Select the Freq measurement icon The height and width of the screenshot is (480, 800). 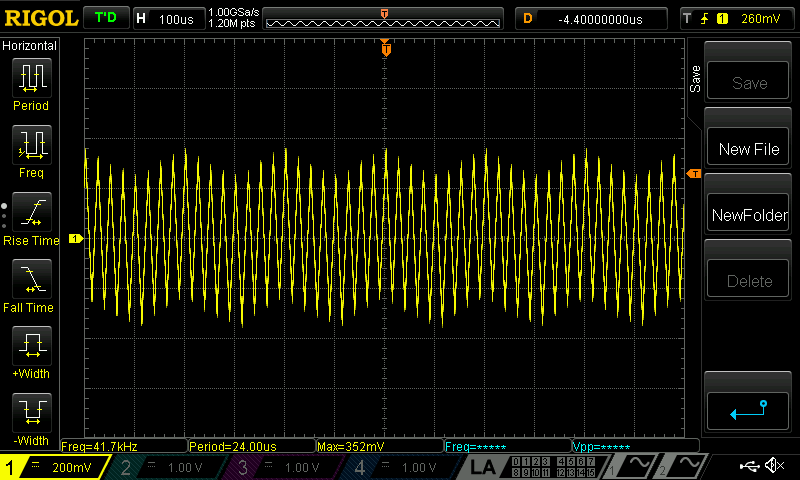tap(31, 145)
